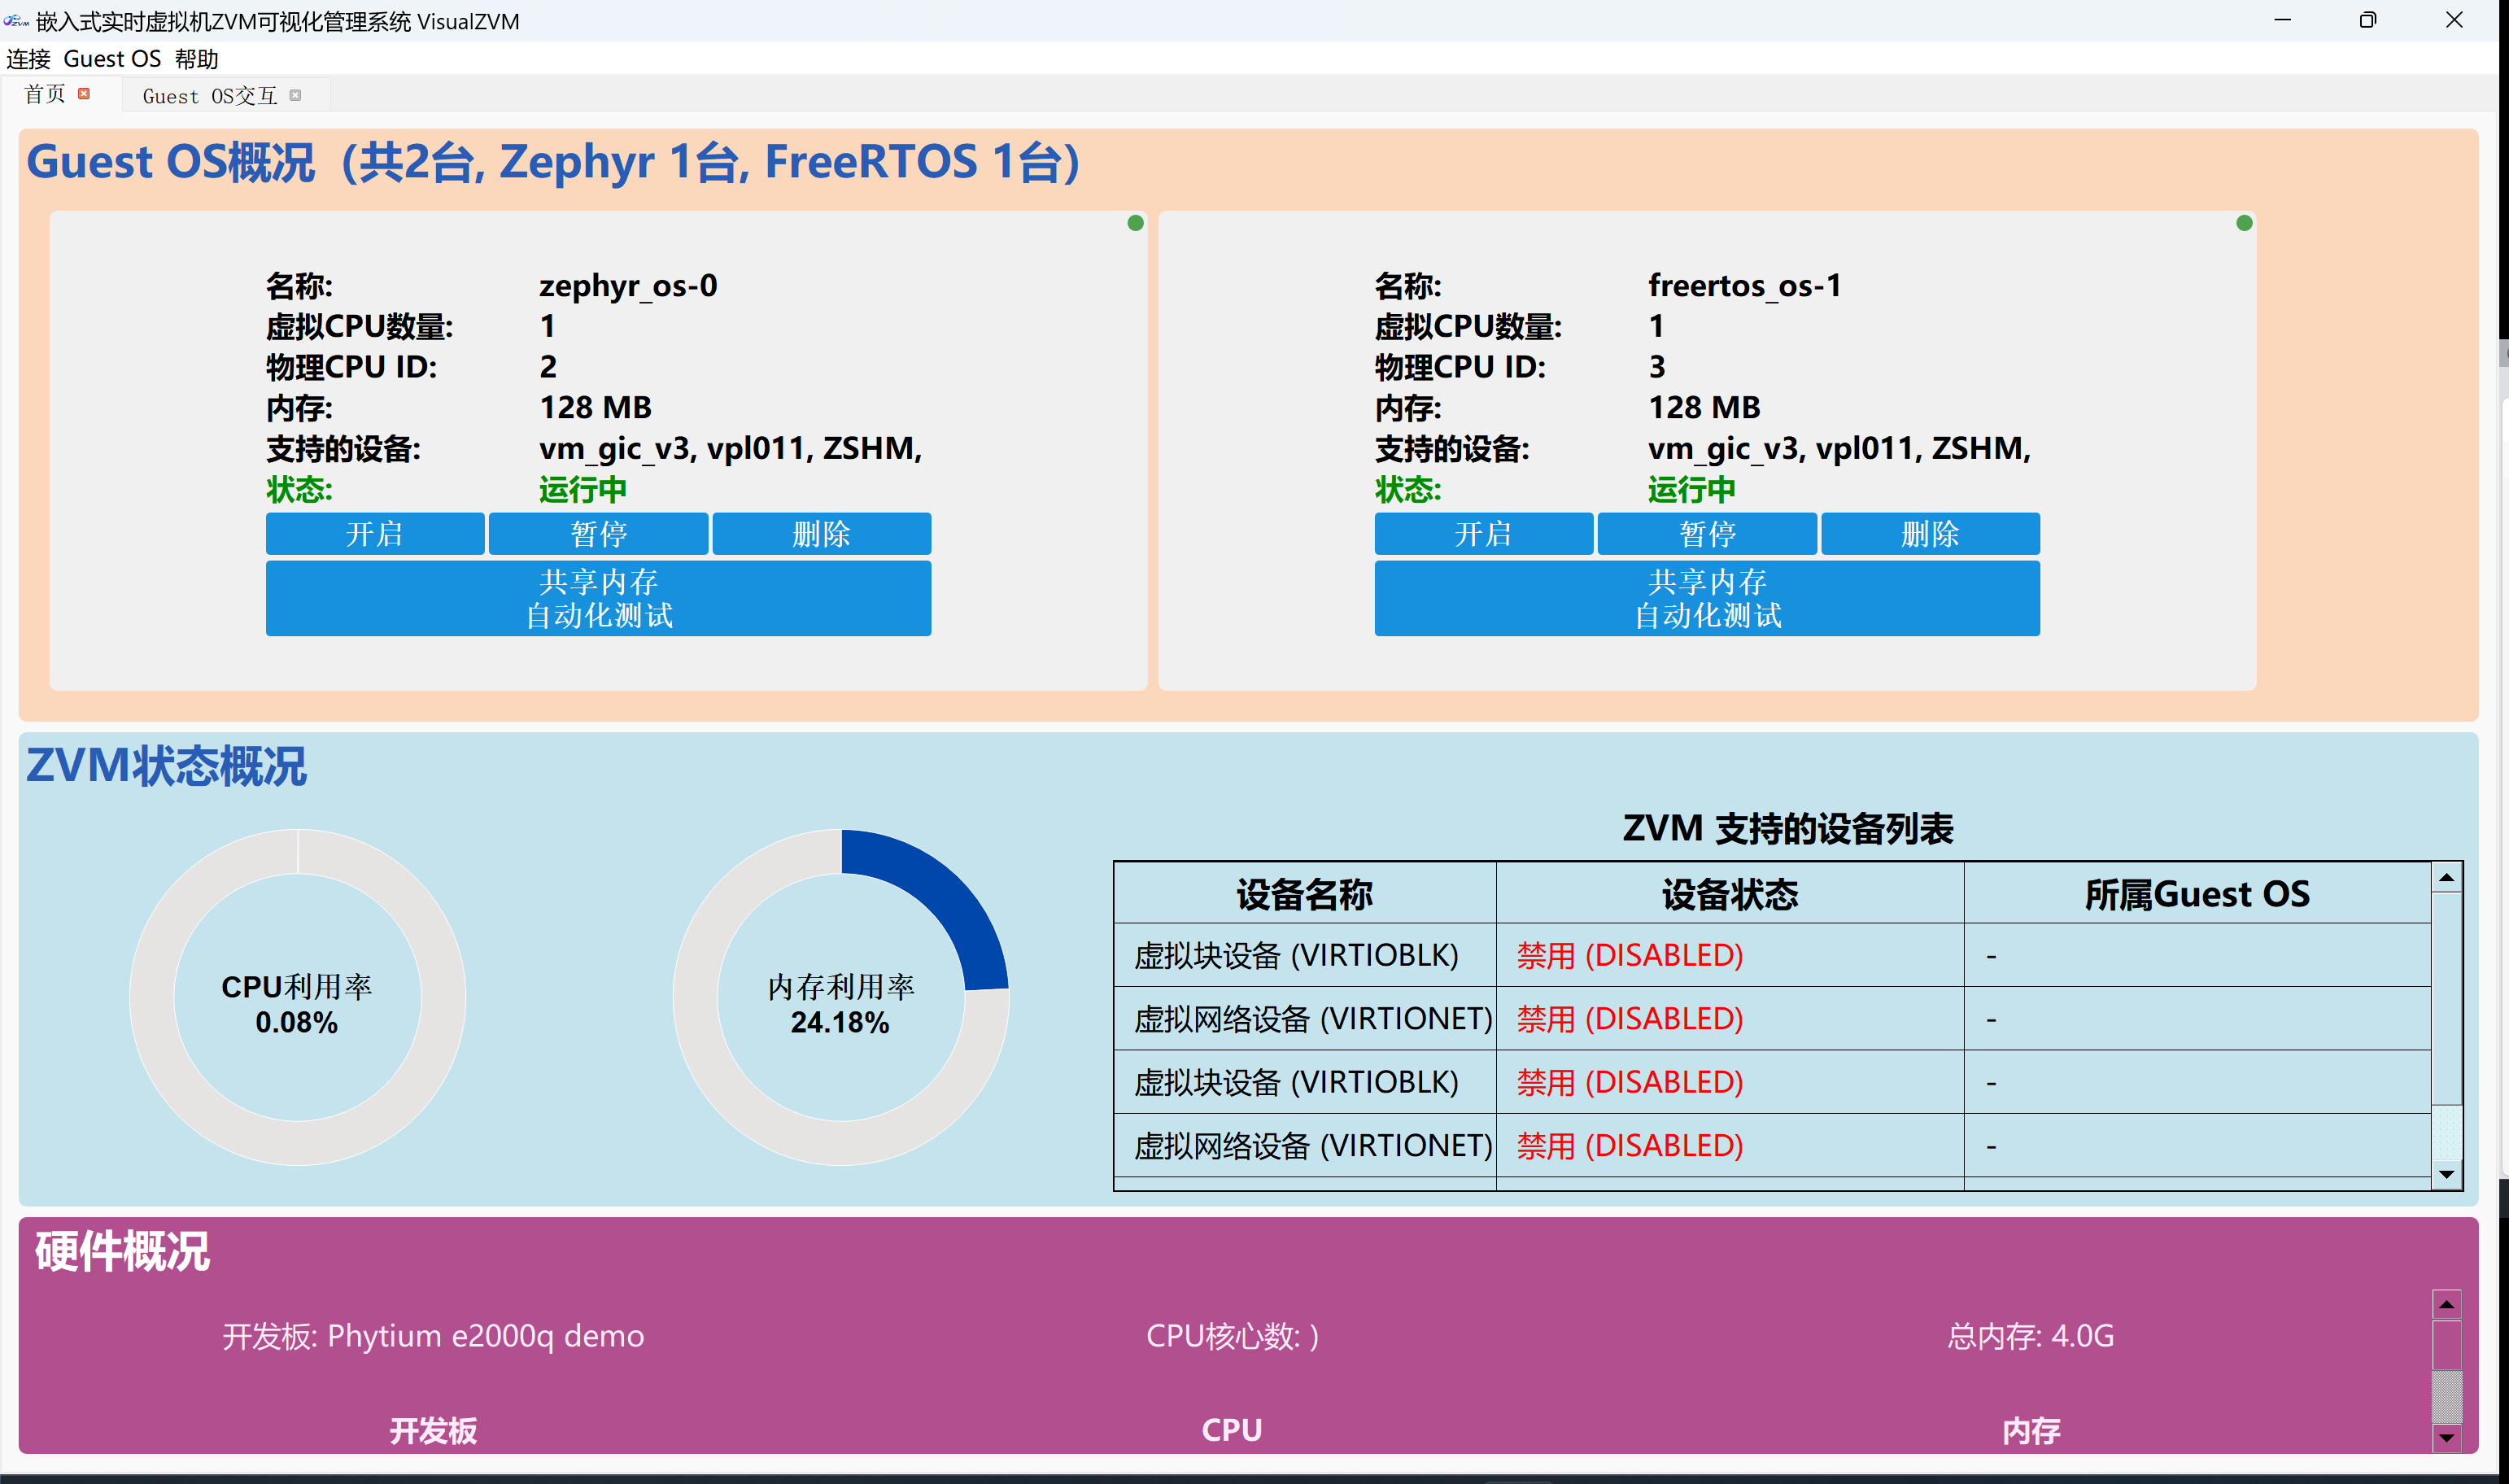Click device list scrollbar down arrow

tap(2446, 1174)
